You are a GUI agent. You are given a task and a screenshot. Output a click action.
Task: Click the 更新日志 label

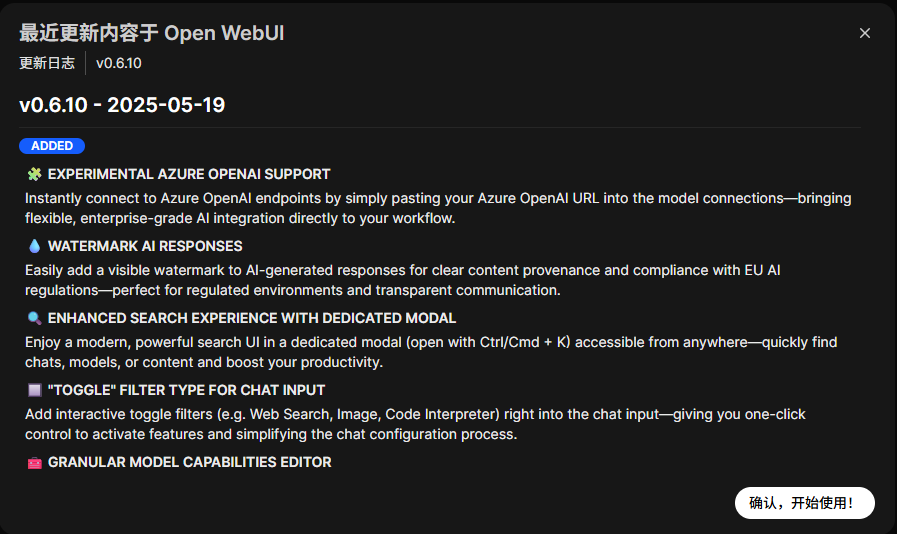[x=47, y=63]
